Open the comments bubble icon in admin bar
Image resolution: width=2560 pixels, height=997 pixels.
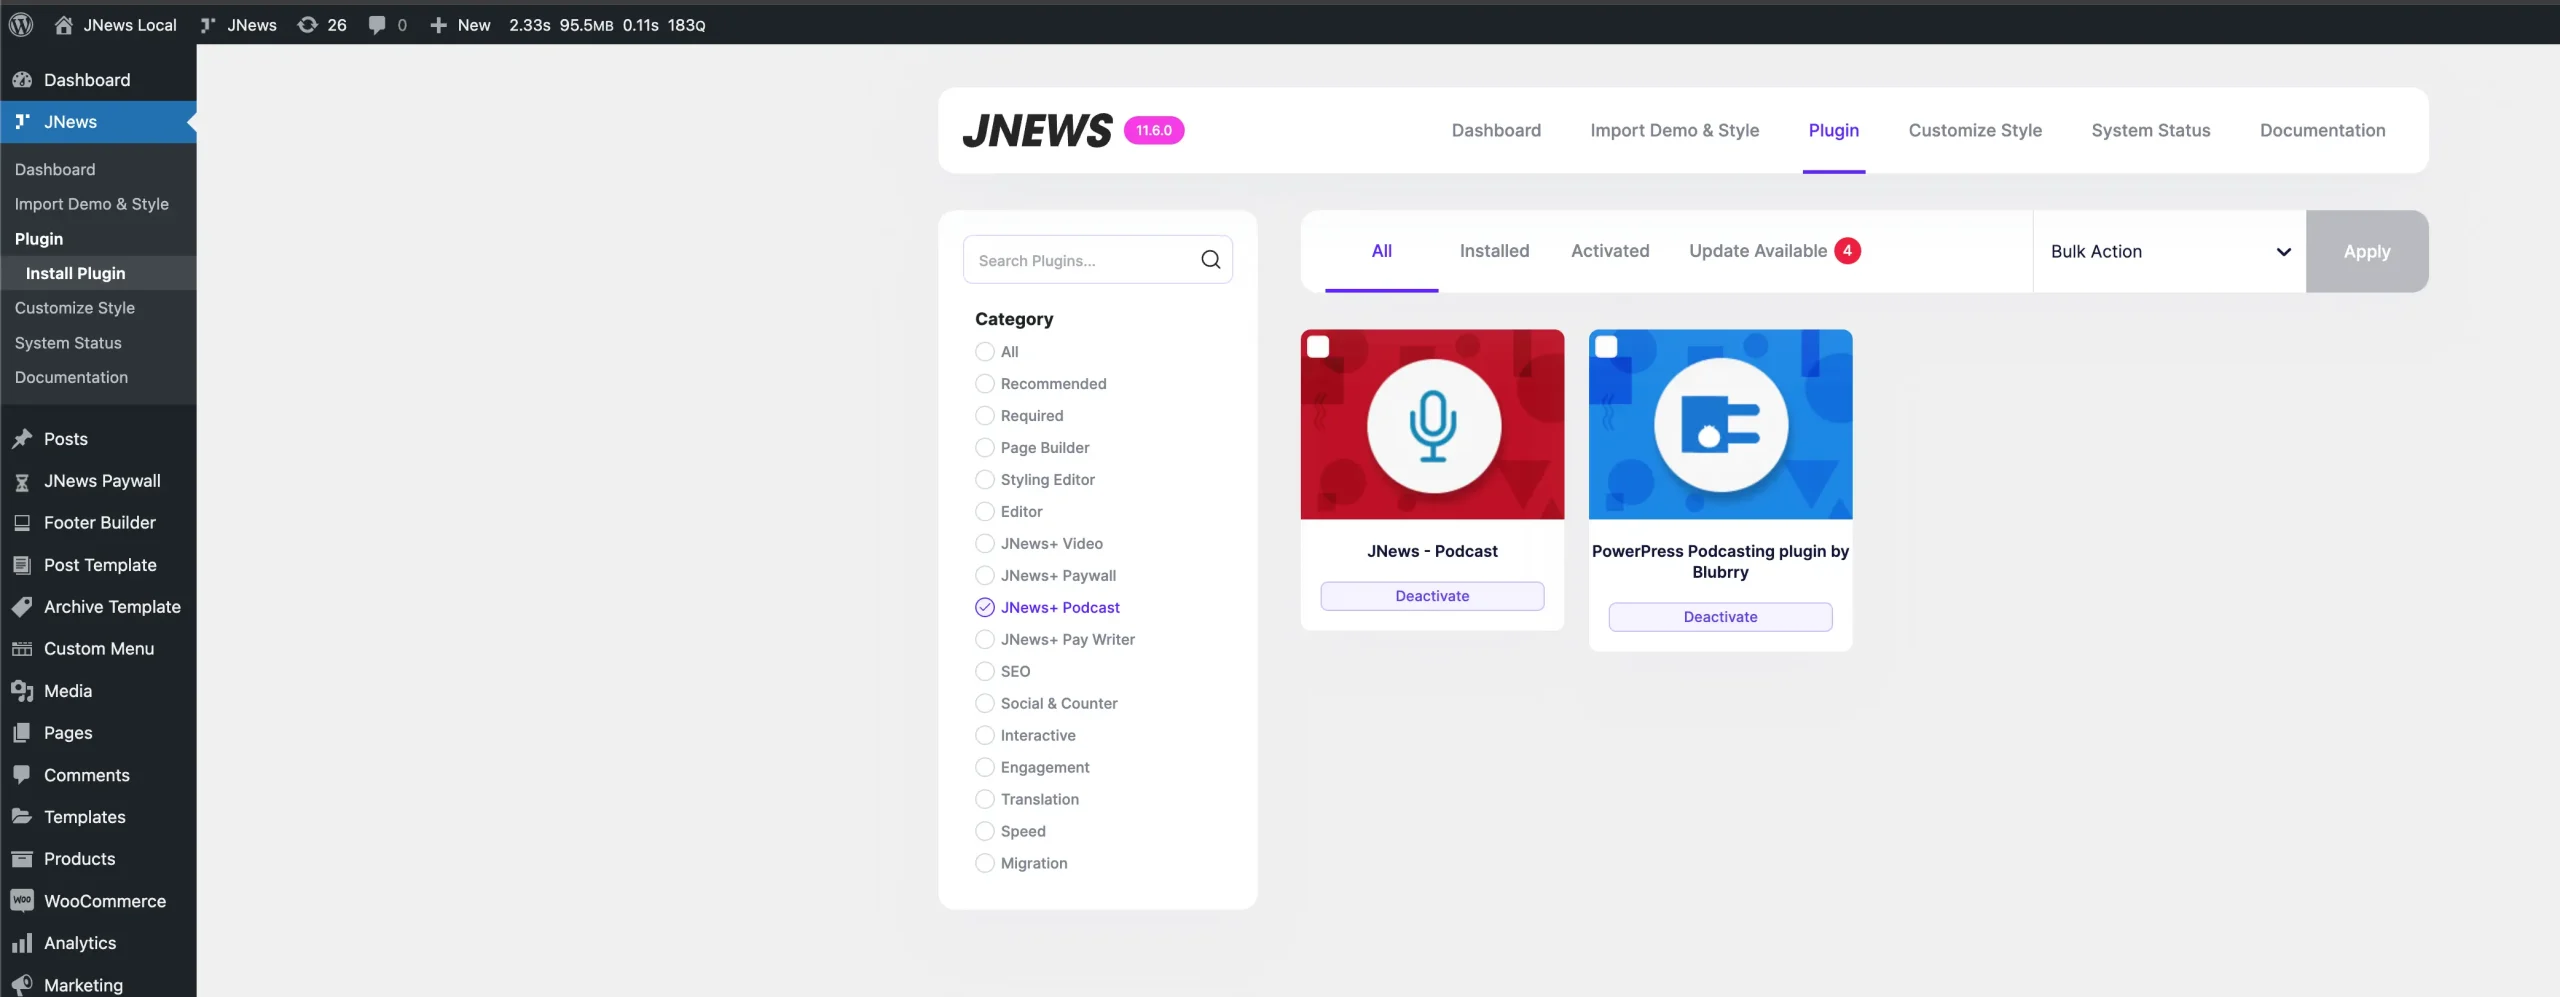click(377, 25)
